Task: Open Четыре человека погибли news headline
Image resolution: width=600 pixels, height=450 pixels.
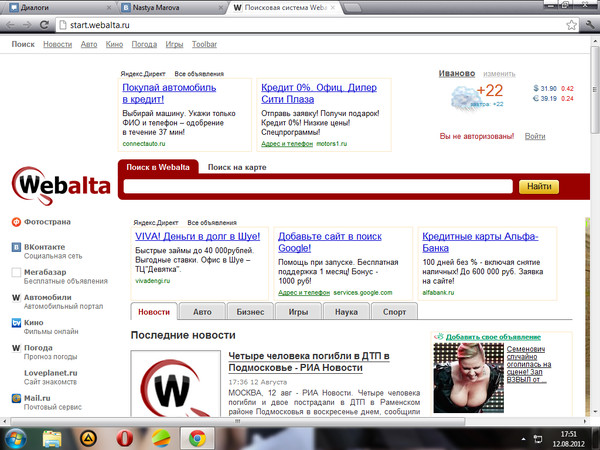Action: 309,362
